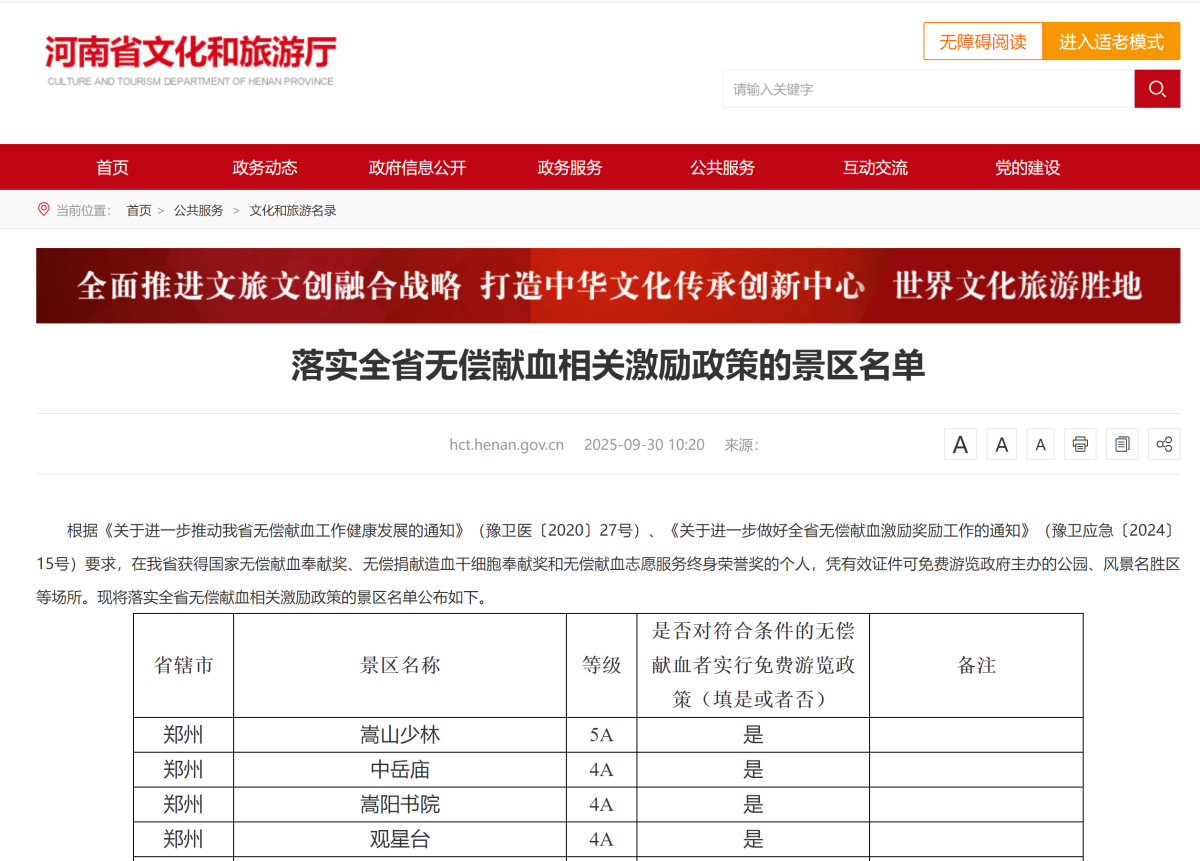This screenshot has width=1200, height=861.
Task: Open the 政务服务 menu
Action: 570,168
